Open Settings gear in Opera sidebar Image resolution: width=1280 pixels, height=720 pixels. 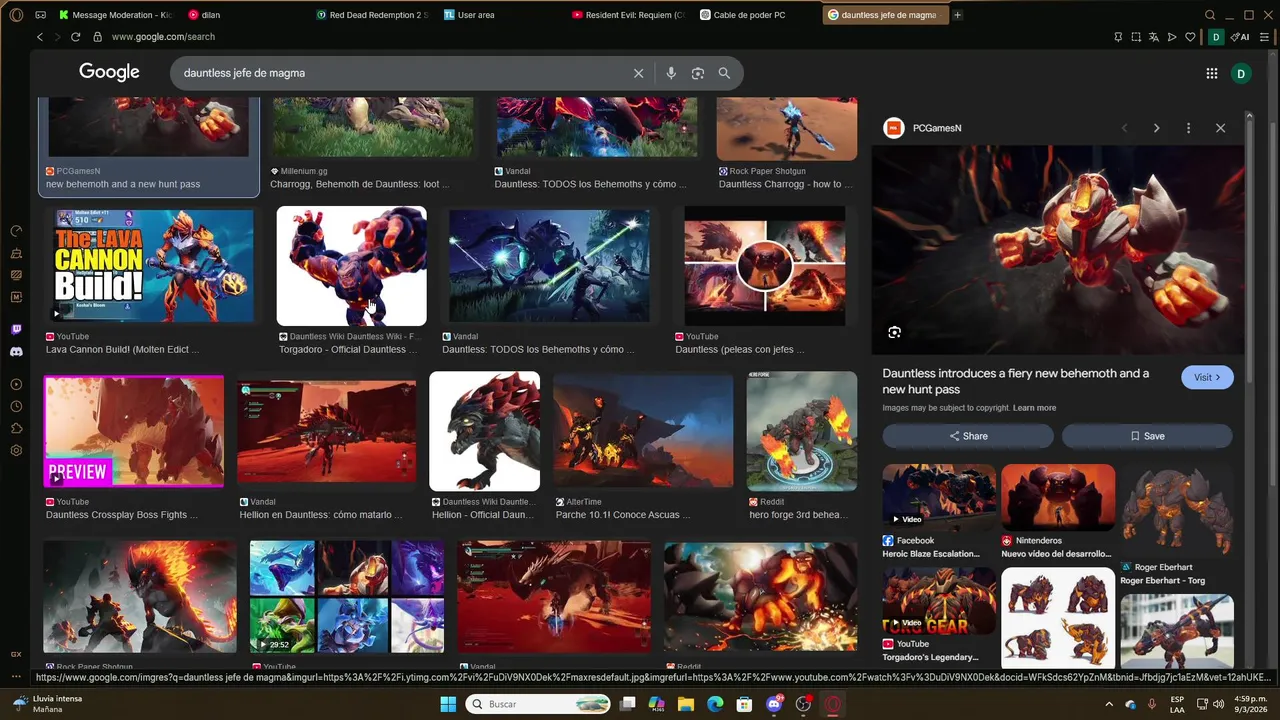(x=16, y=450)
